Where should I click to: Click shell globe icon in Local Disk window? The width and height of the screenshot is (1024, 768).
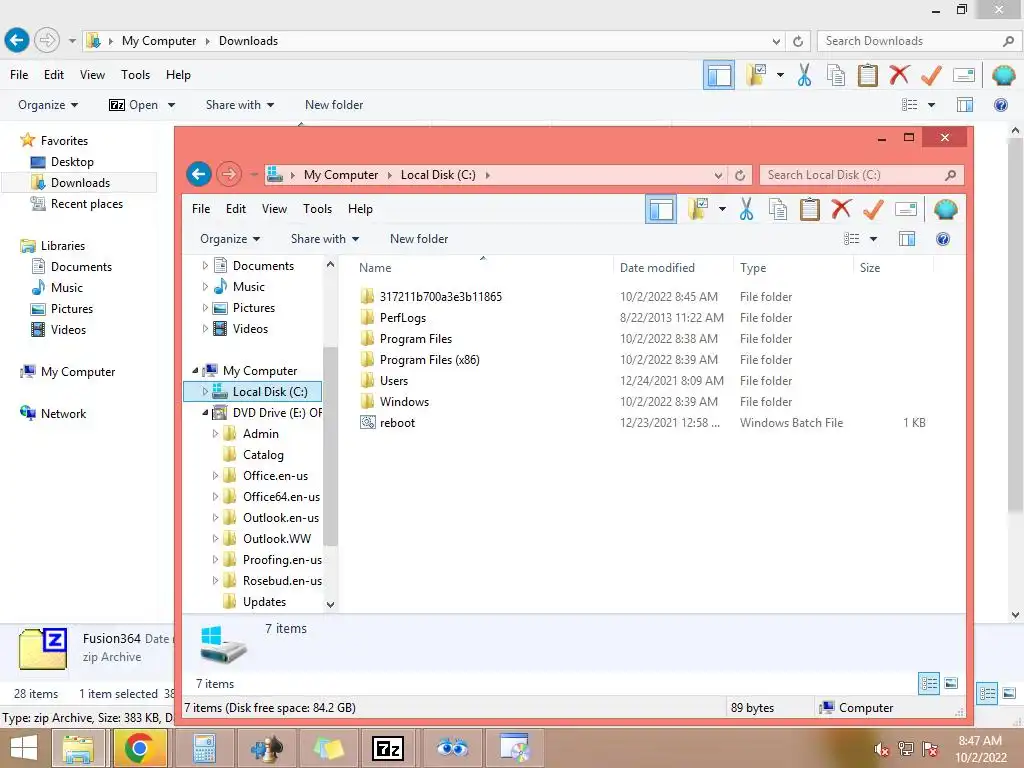tap(945, 210)
